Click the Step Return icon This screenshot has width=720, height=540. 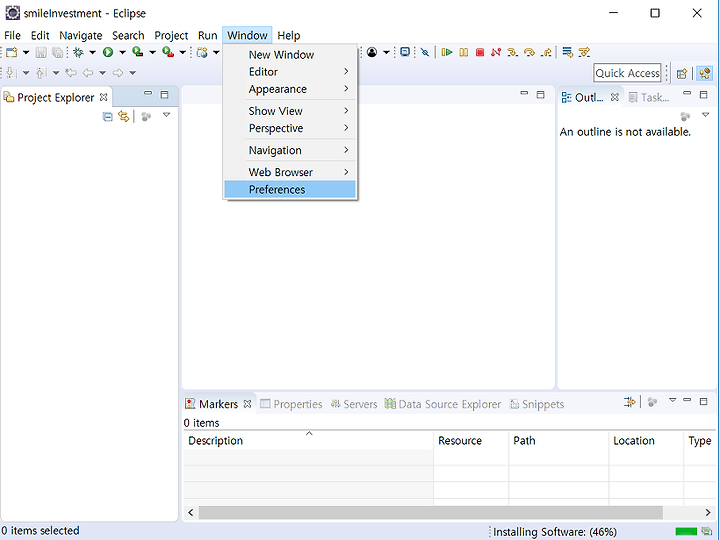pyautogui.click(x=546, y=52)
